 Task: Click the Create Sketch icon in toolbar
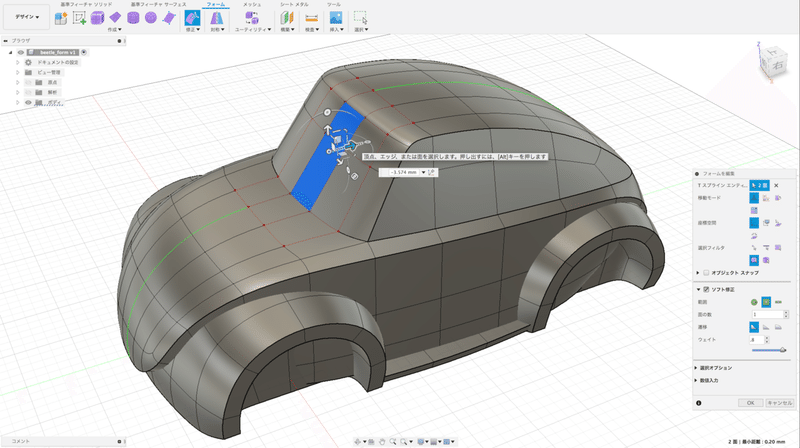(x=79, y=18)
